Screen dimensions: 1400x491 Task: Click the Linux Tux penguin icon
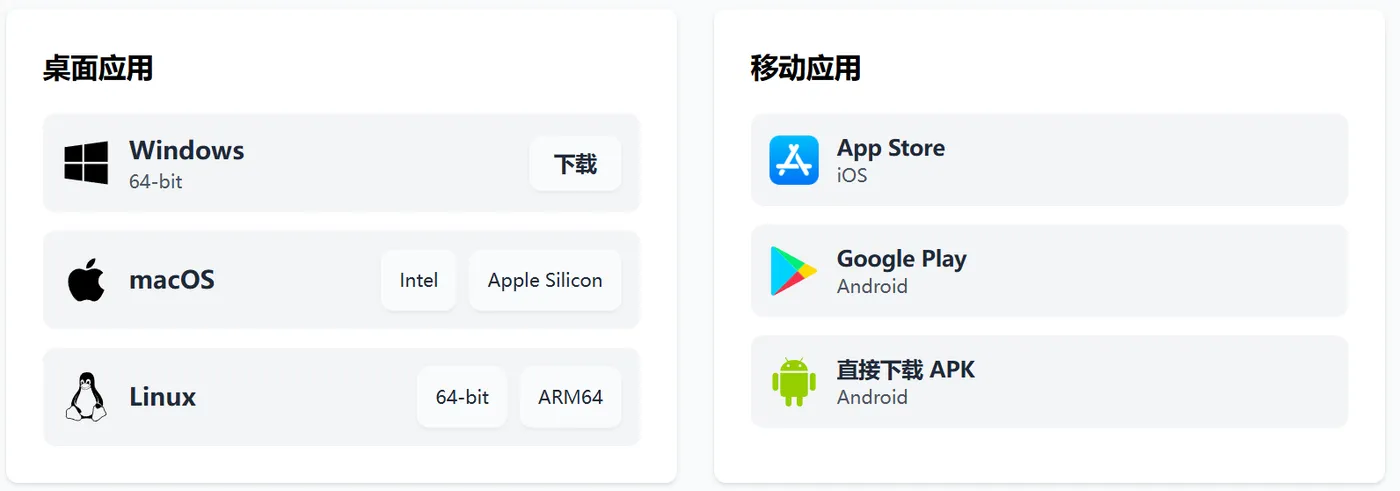86,397
